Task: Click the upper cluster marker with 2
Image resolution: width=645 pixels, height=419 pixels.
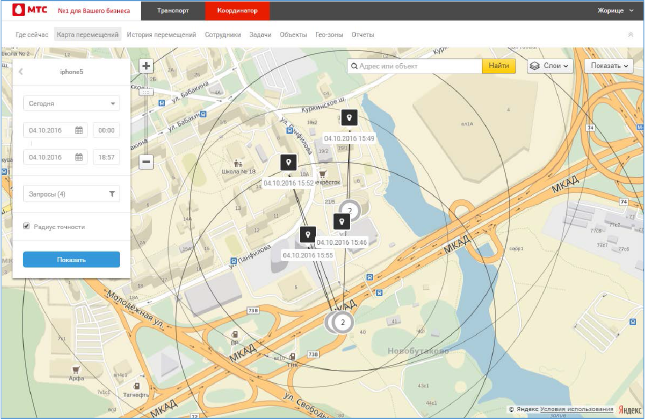Action: (350, 210)
